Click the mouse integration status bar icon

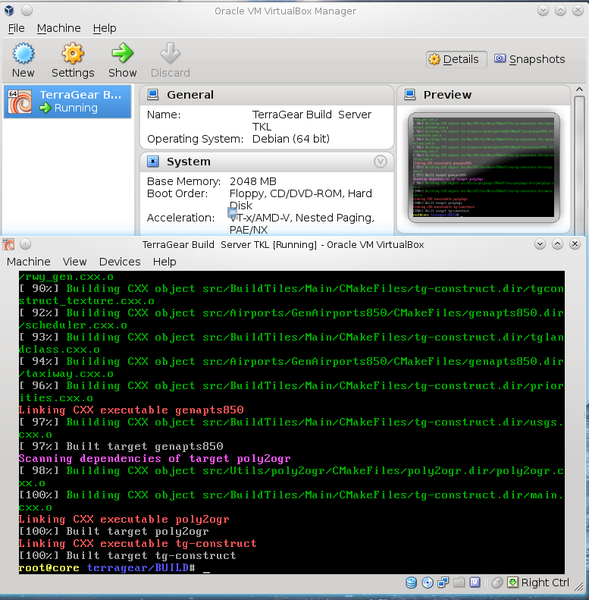click(497, 582)
